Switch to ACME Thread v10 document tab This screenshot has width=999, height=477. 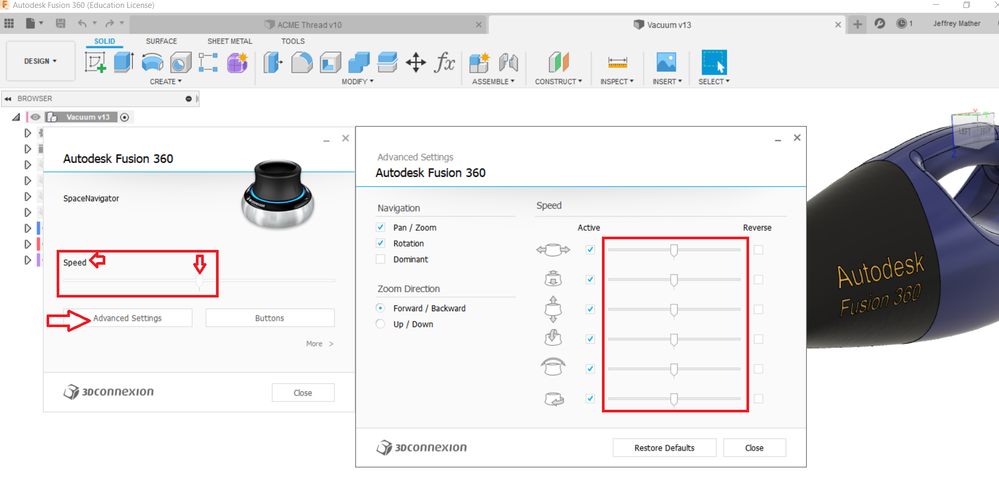pyautogui.click(x=309, y=24)
